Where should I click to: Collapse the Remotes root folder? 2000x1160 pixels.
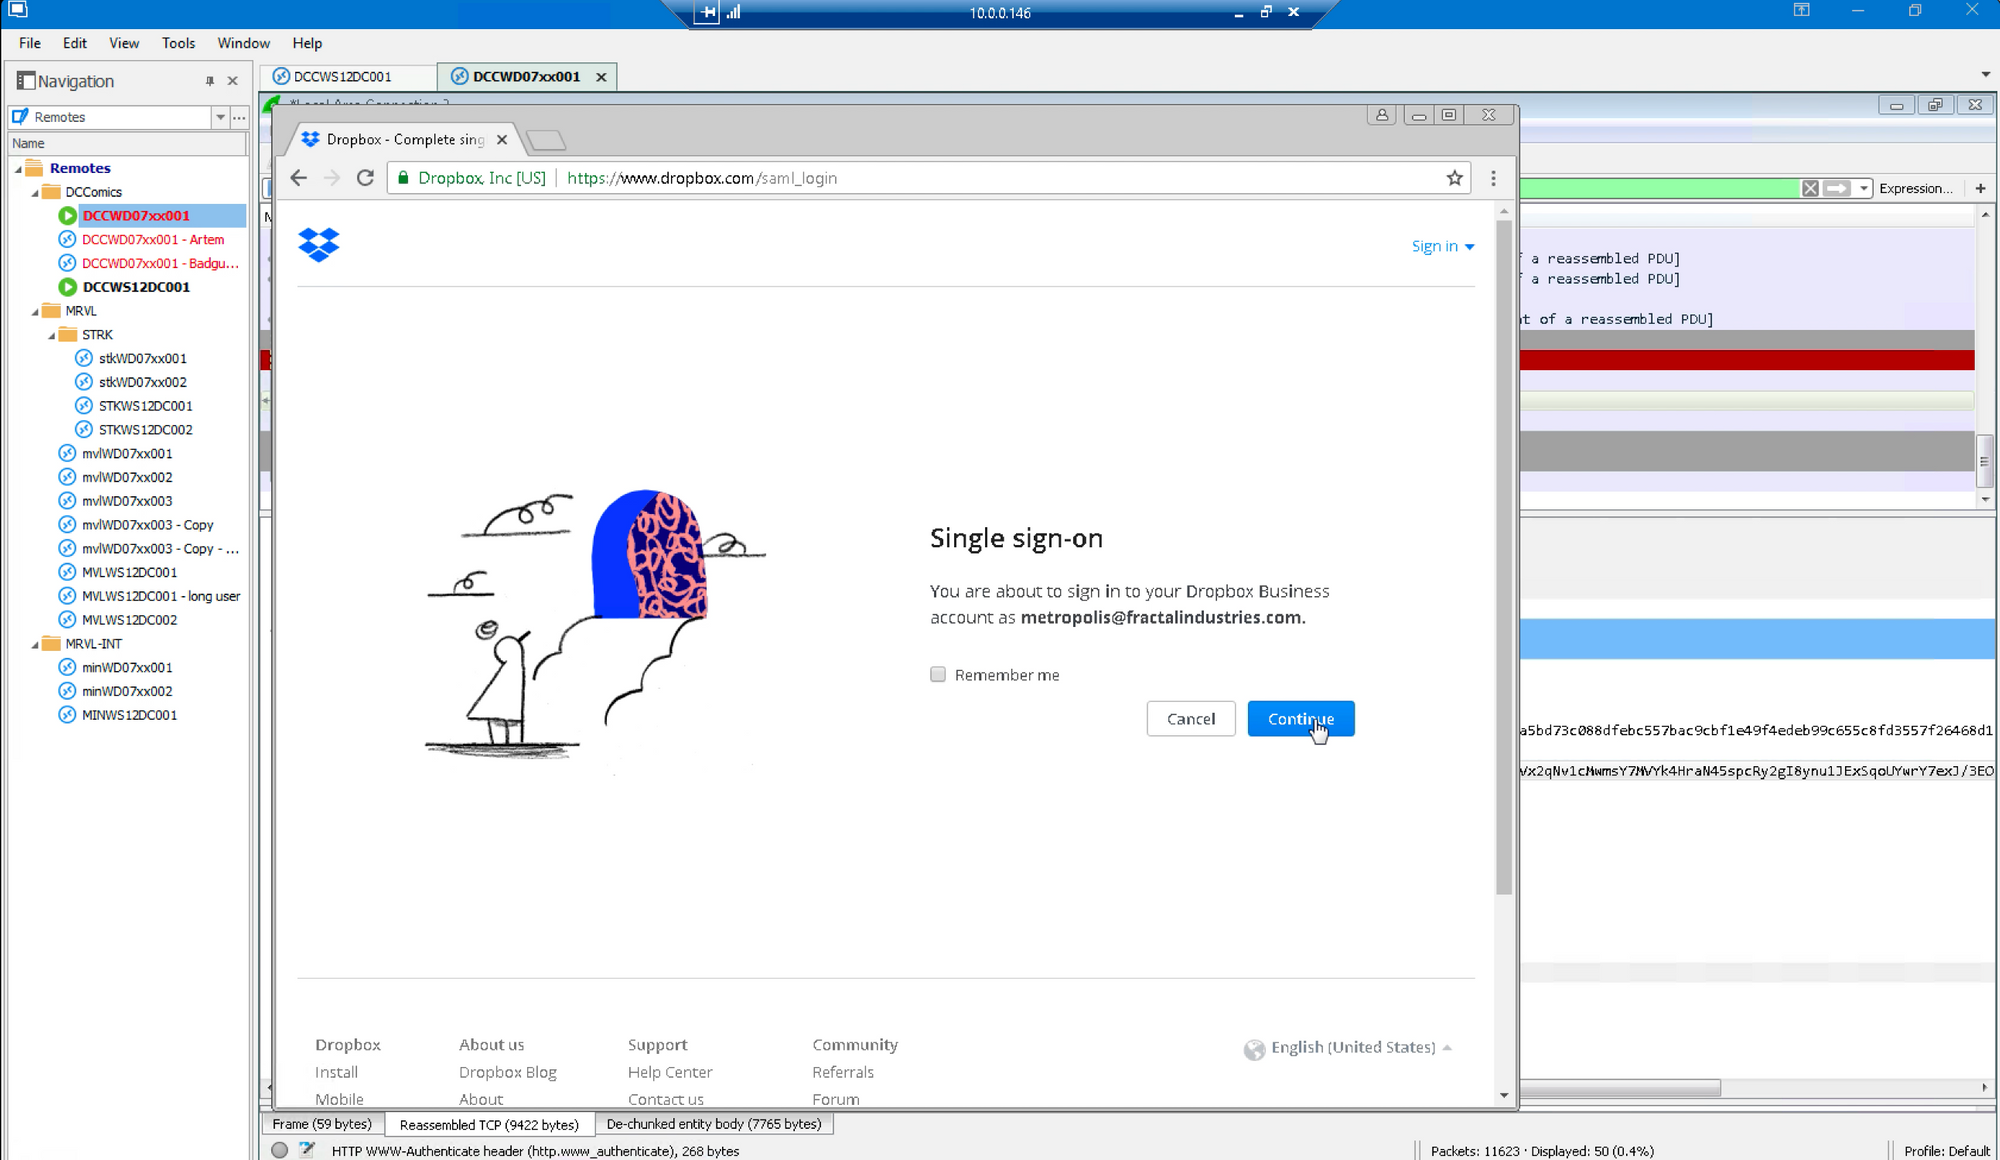(18, 169)
